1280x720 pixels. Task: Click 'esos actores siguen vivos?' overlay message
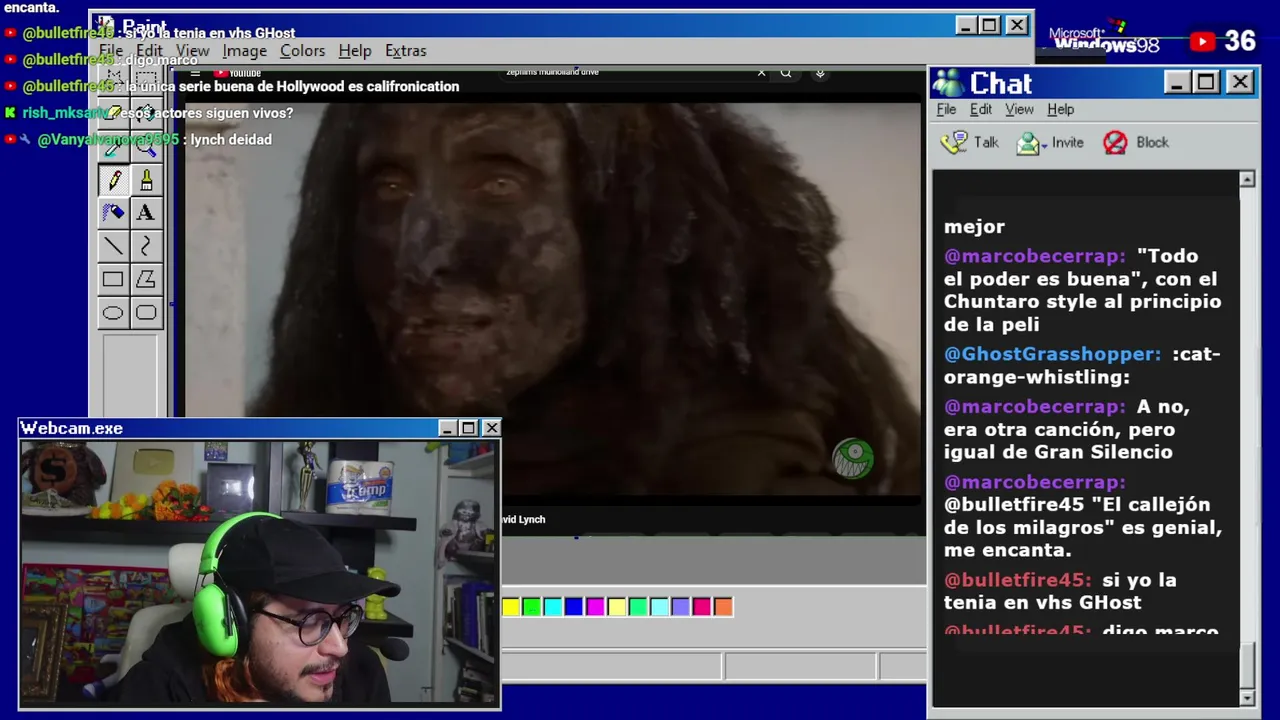[207, 113]
